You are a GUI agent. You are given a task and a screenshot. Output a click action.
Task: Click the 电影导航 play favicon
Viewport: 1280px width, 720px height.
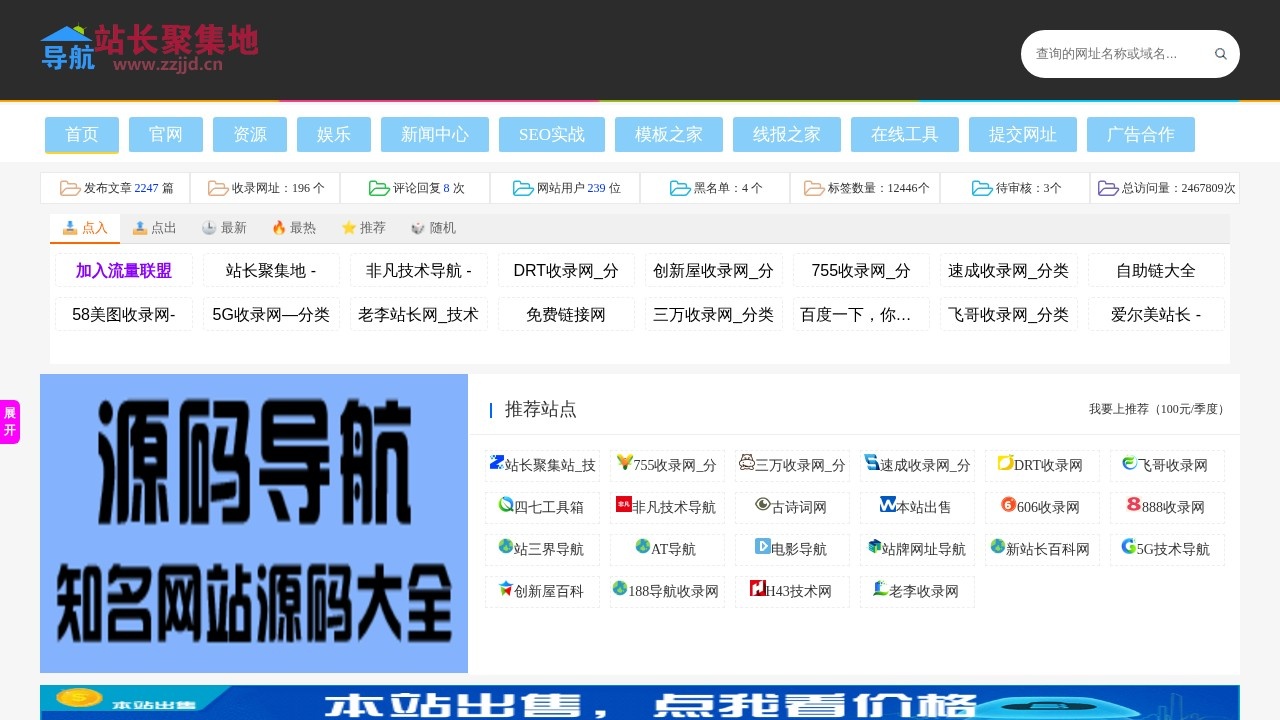click(x=763, y=546)
